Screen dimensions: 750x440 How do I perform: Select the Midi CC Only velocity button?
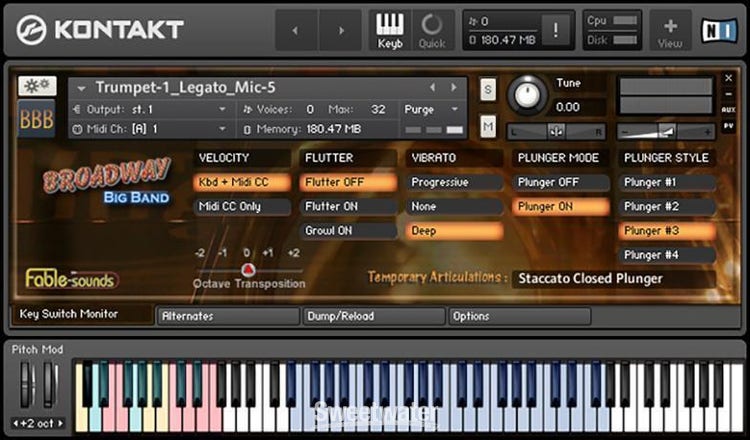coord(242,206)
